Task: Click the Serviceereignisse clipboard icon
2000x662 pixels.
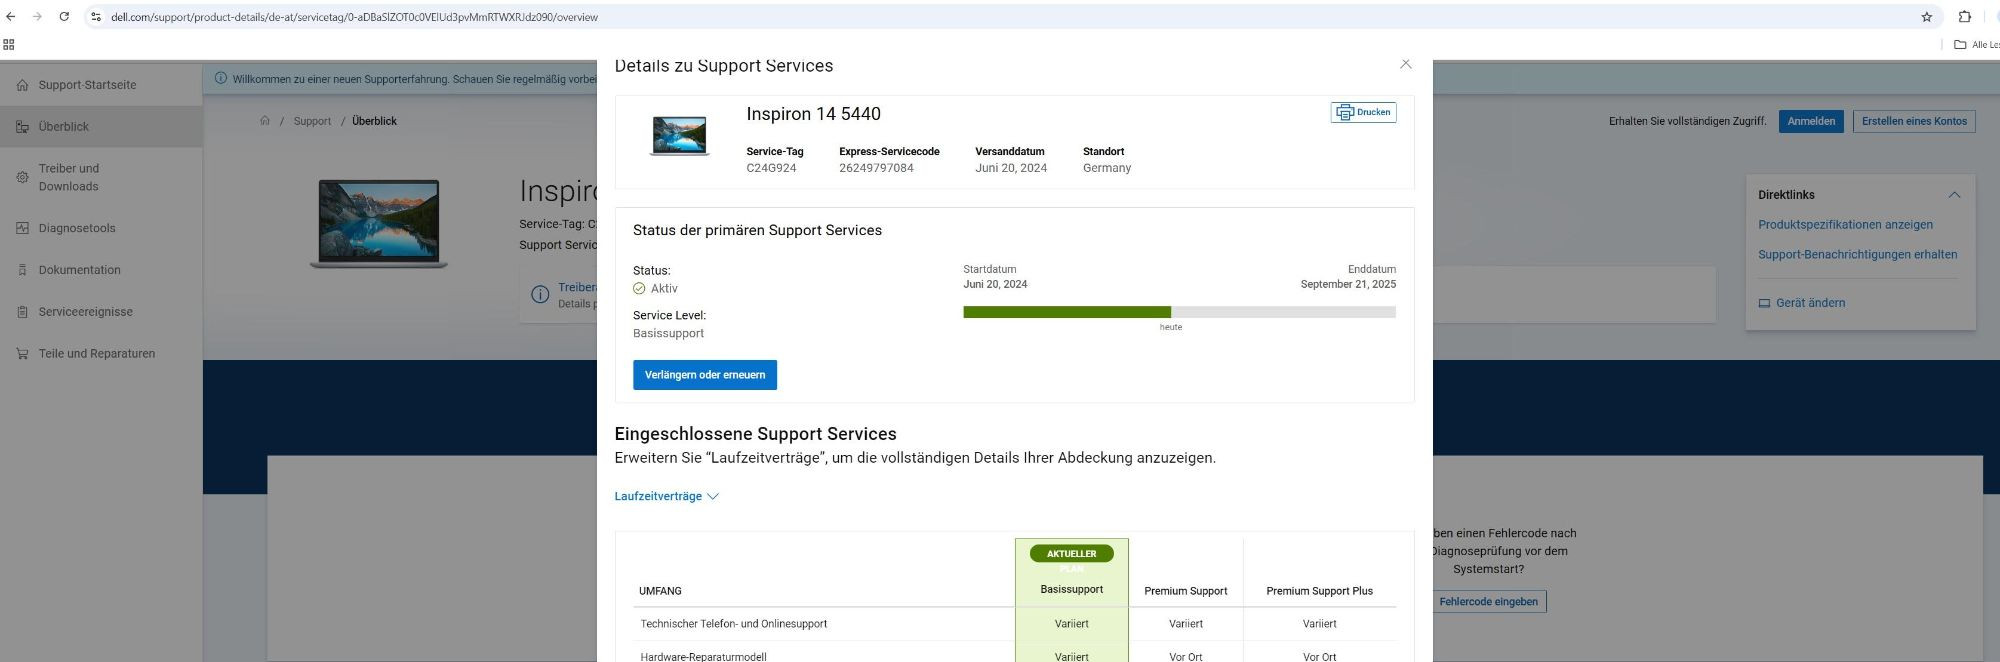Action: pyautogui.click(x=22, y=312)
